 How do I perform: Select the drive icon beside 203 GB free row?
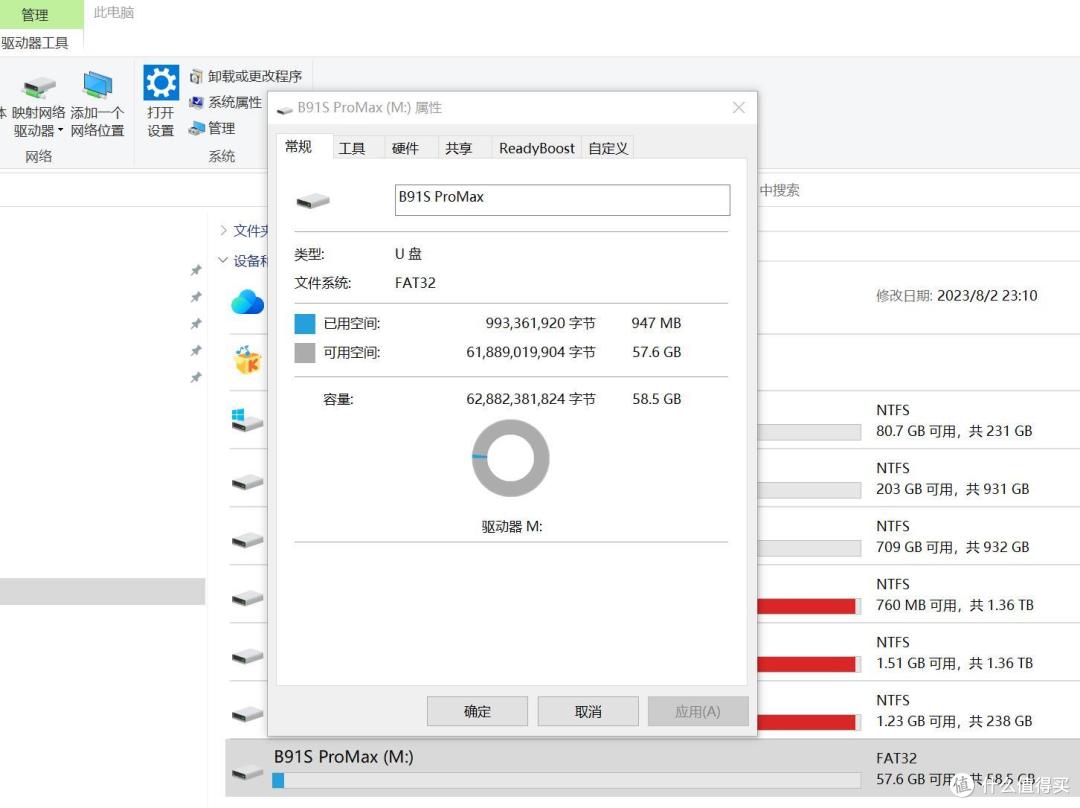247,481
